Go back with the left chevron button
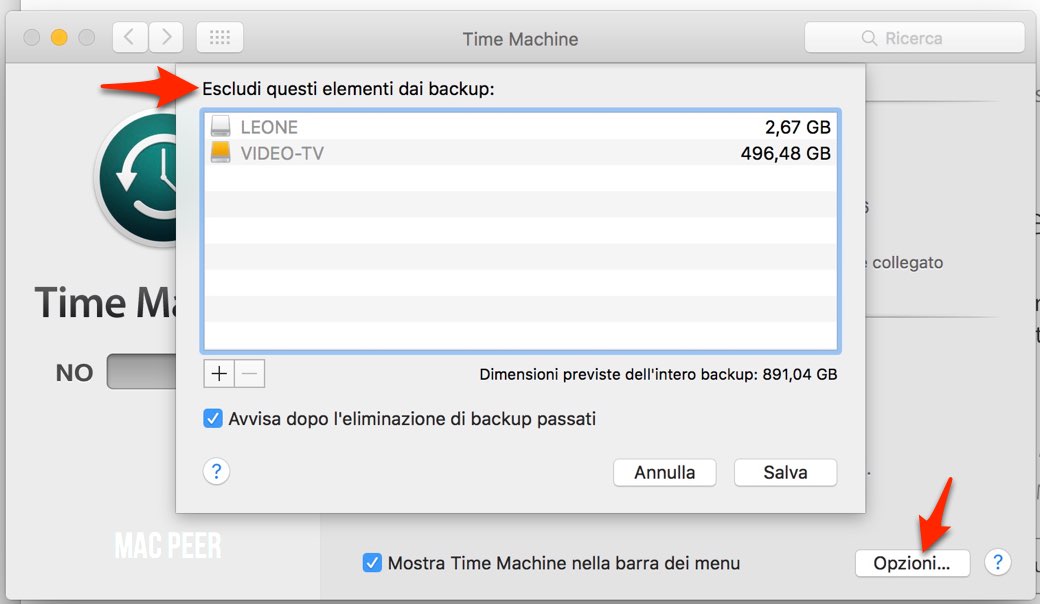 (129, 37)
